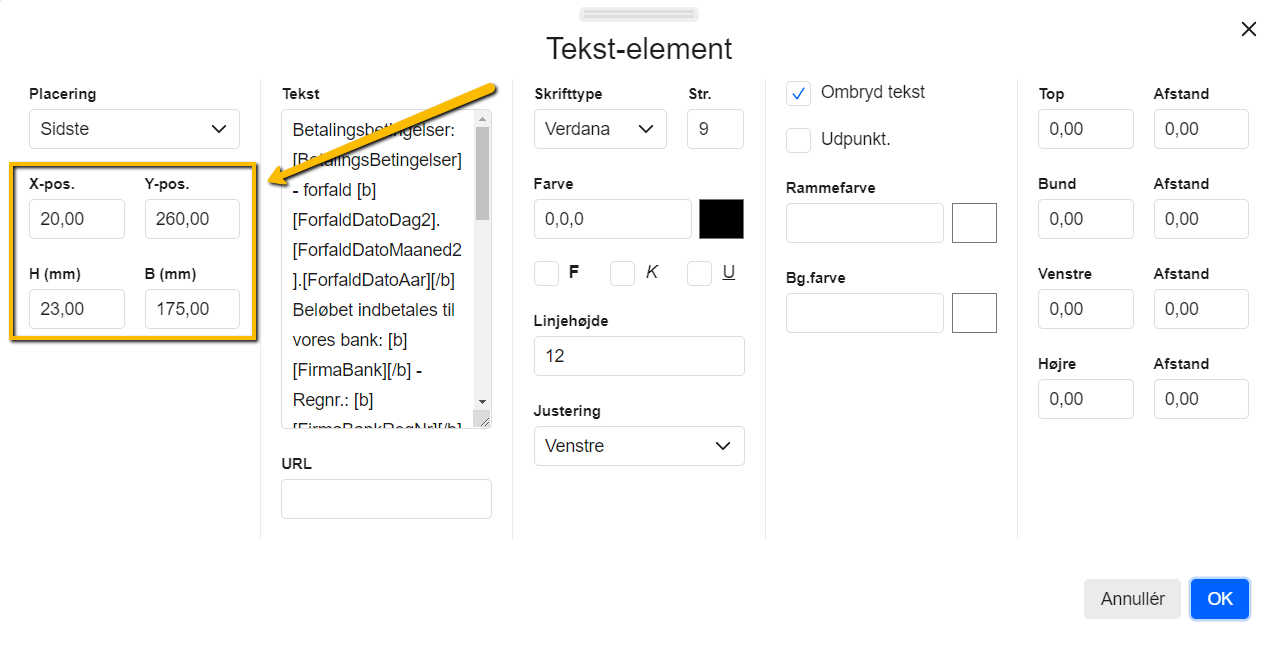1277x647 pixels.
Task: Open the Rammefarve color swatch
Action: click(974, 222)
